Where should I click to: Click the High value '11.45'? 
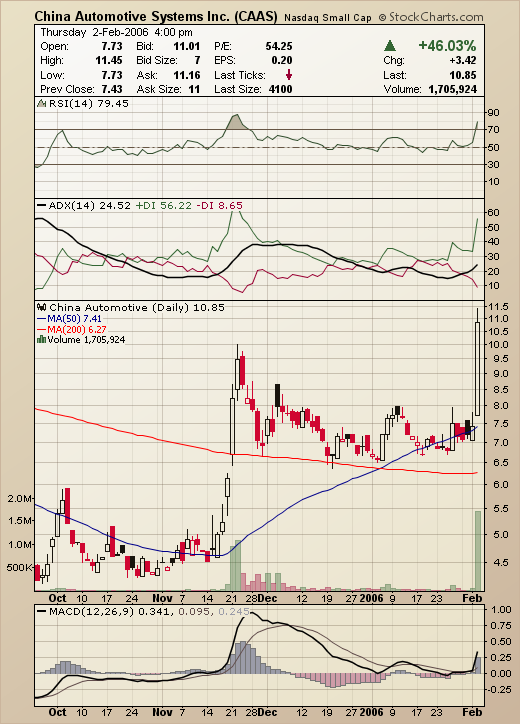click(109, 60)
